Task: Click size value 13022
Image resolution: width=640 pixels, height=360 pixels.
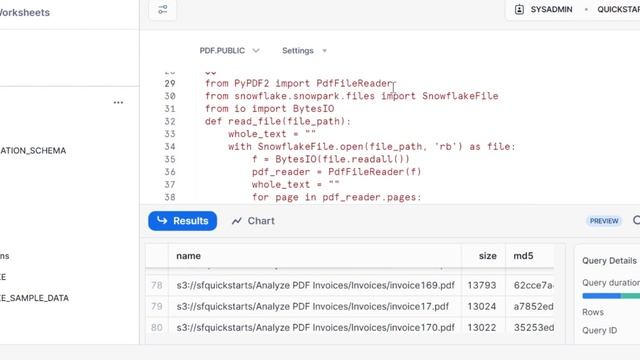Action: pyautogui.click(x=482, y=328)
